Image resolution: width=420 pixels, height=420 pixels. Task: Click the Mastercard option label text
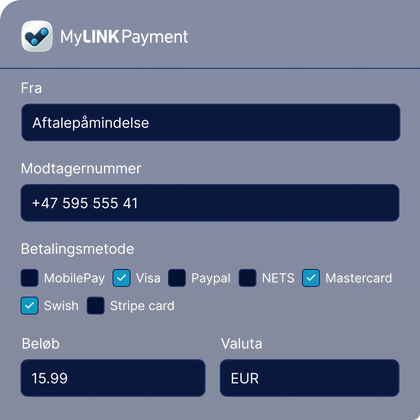(x=359, y=278)
